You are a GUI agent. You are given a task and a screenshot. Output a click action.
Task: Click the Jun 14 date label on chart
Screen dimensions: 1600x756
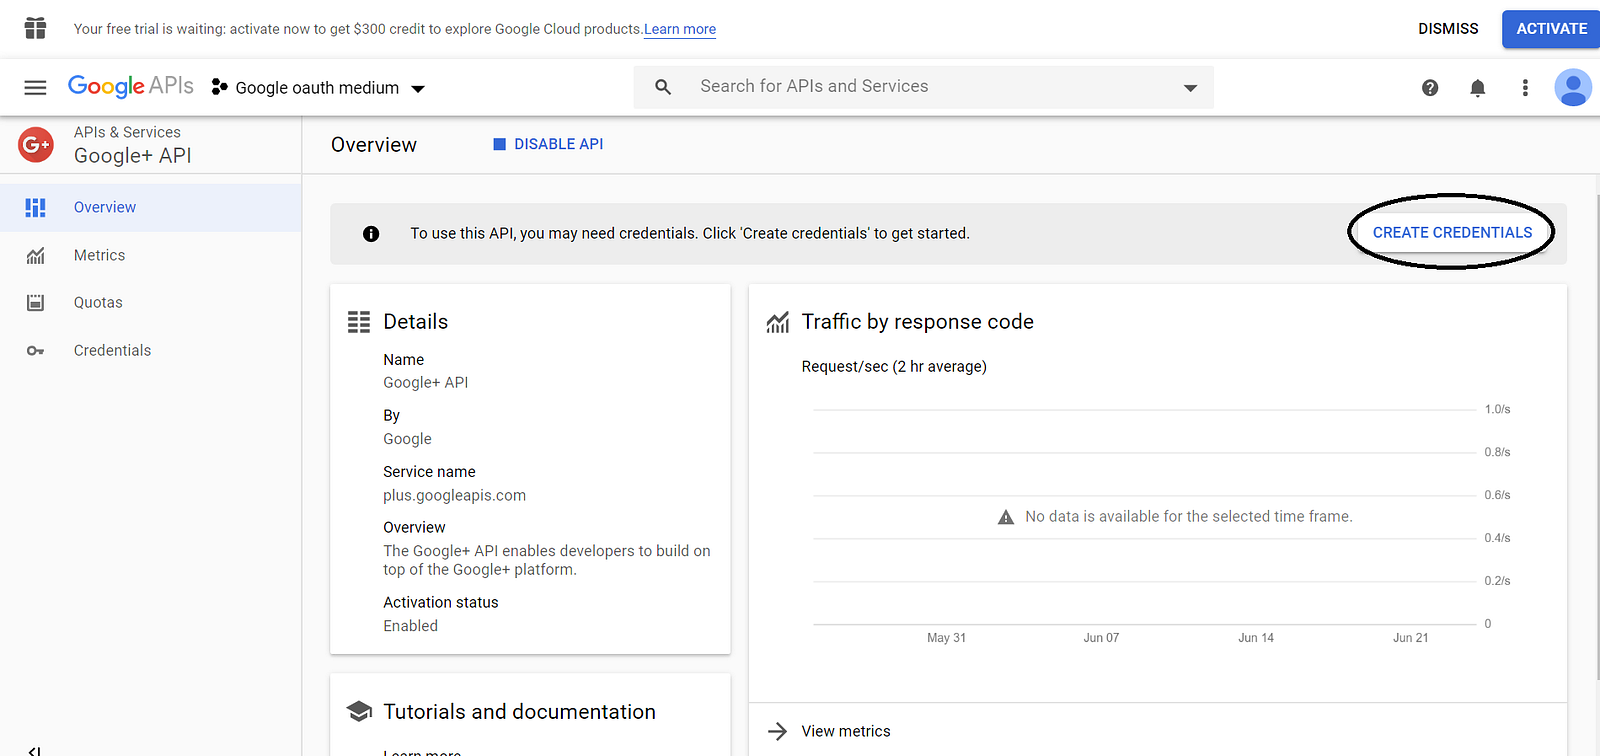click(x=1256, y=638)
